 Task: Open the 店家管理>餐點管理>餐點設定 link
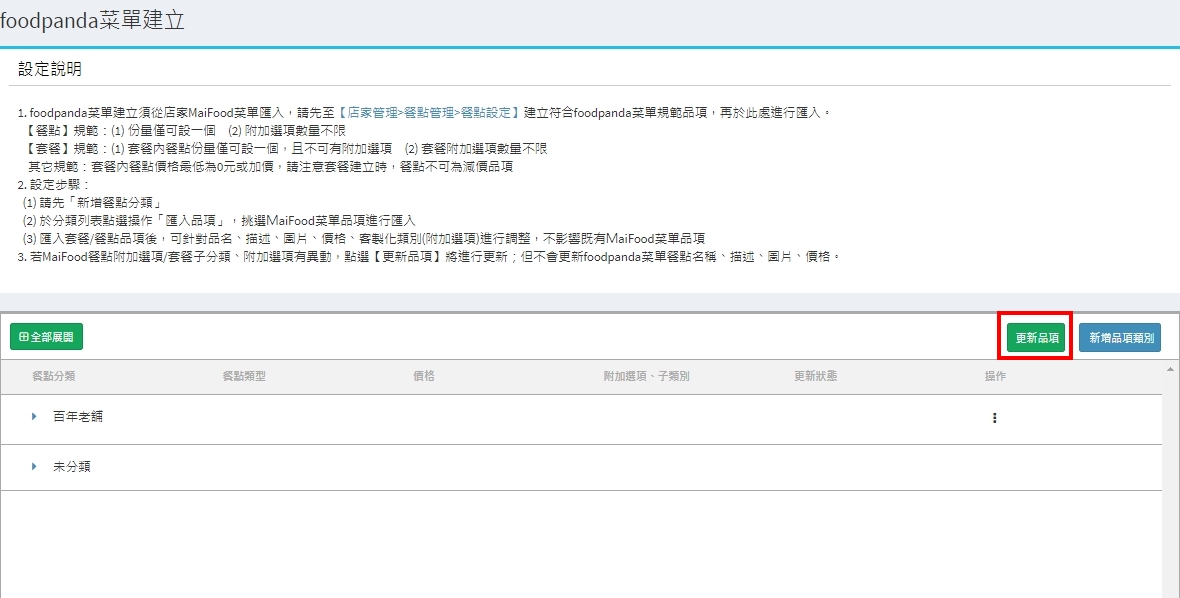point(430,113)
